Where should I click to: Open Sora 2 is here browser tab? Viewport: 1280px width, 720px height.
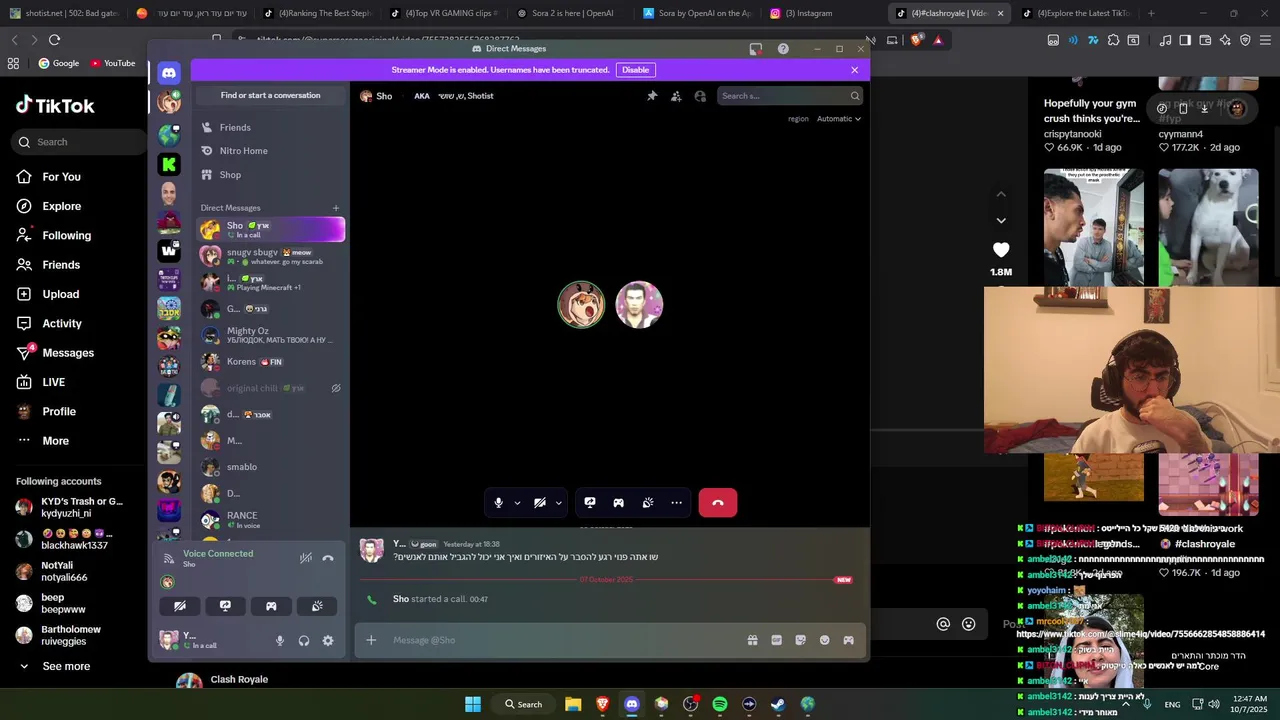(570, 13)
